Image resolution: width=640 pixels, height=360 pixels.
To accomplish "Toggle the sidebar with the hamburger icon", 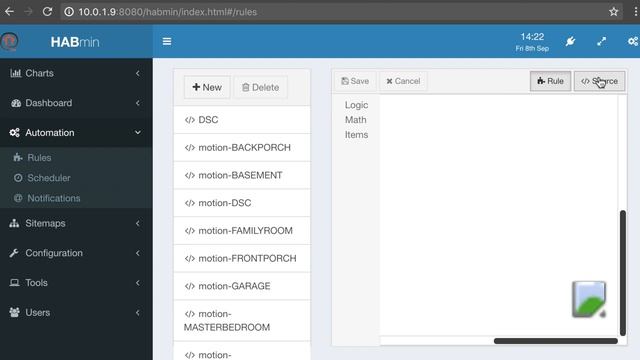I will (x=167, y=41).
